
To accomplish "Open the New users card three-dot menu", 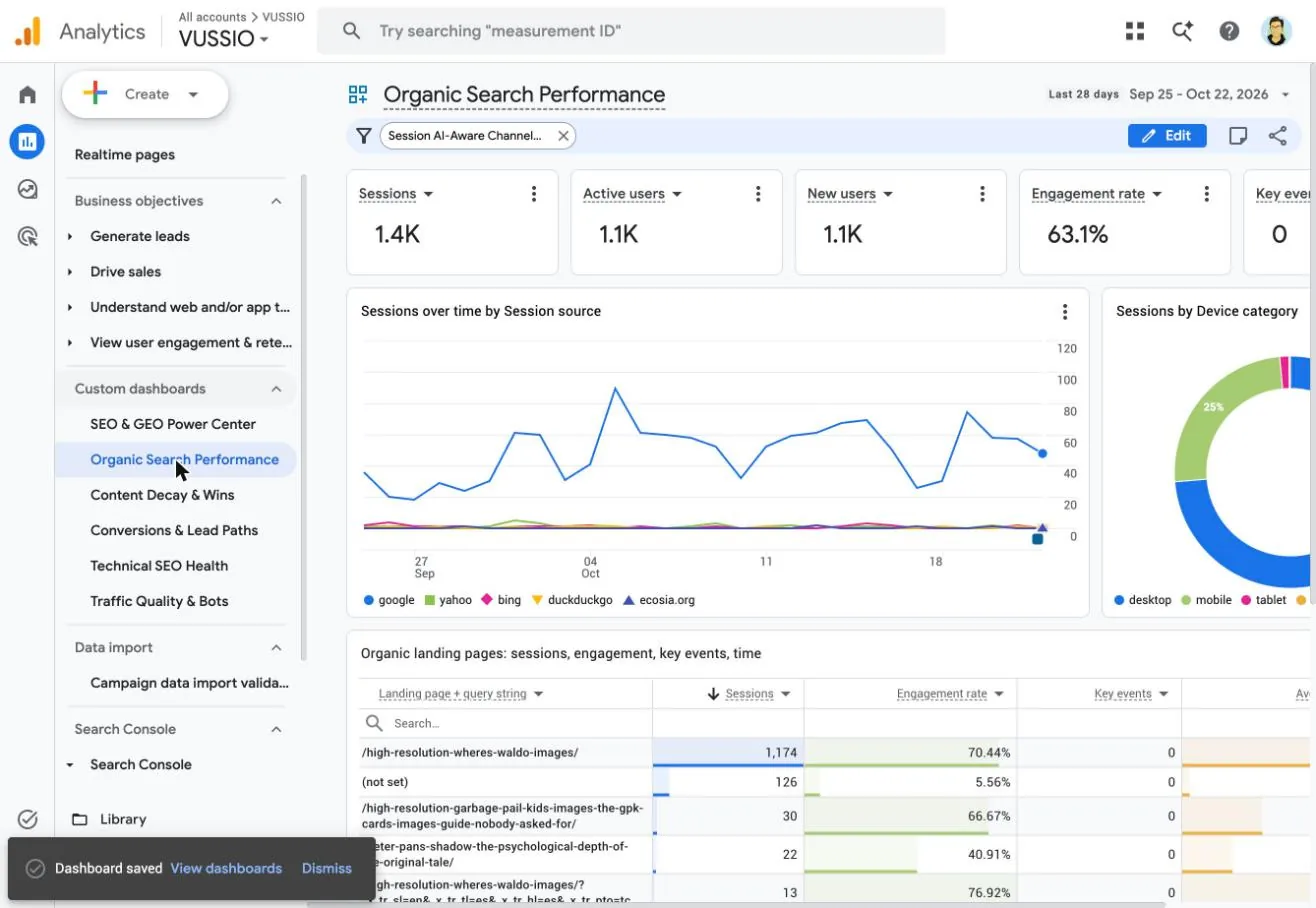I will 982,194.
